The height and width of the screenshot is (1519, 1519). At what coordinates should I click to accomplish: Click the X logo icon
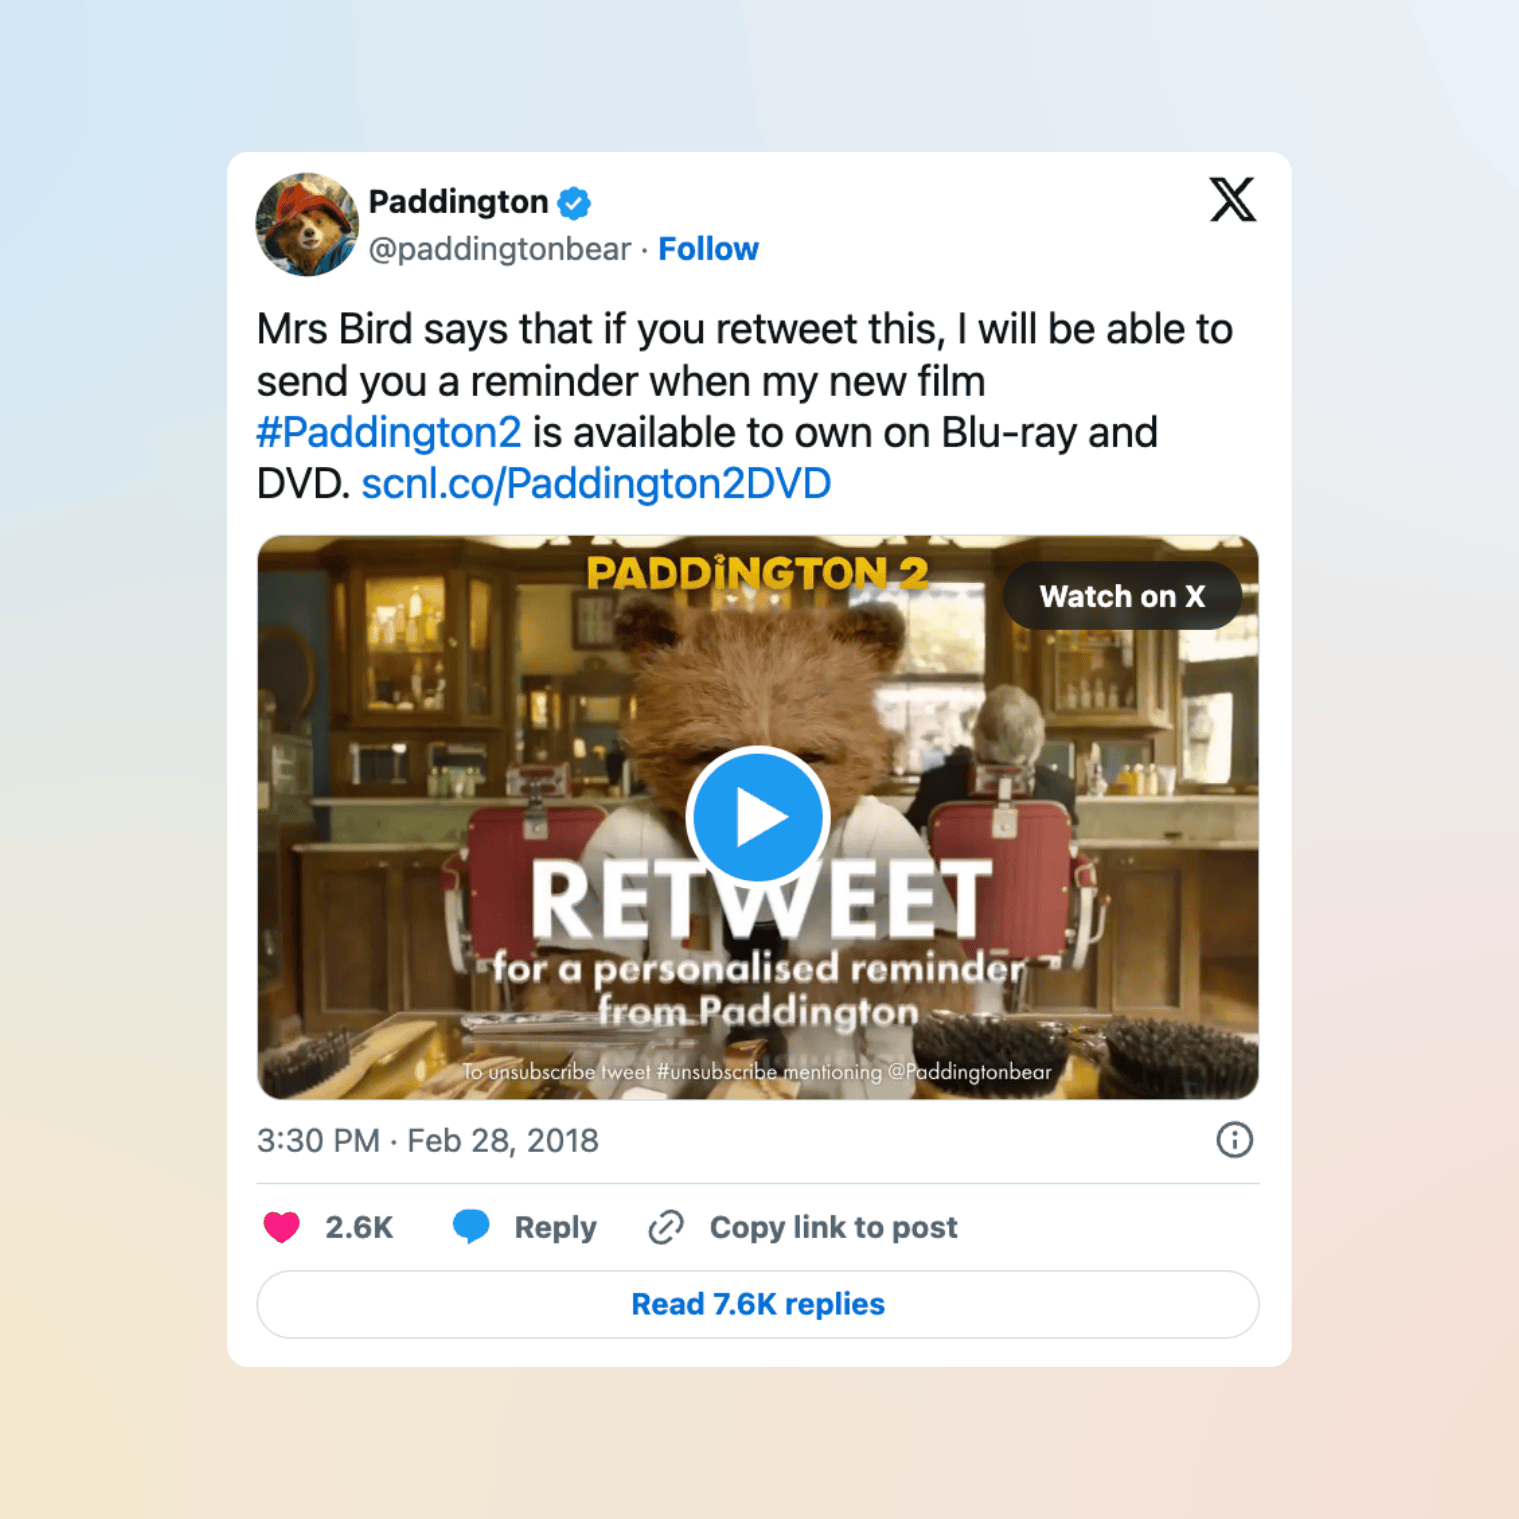click(1232, 199)
